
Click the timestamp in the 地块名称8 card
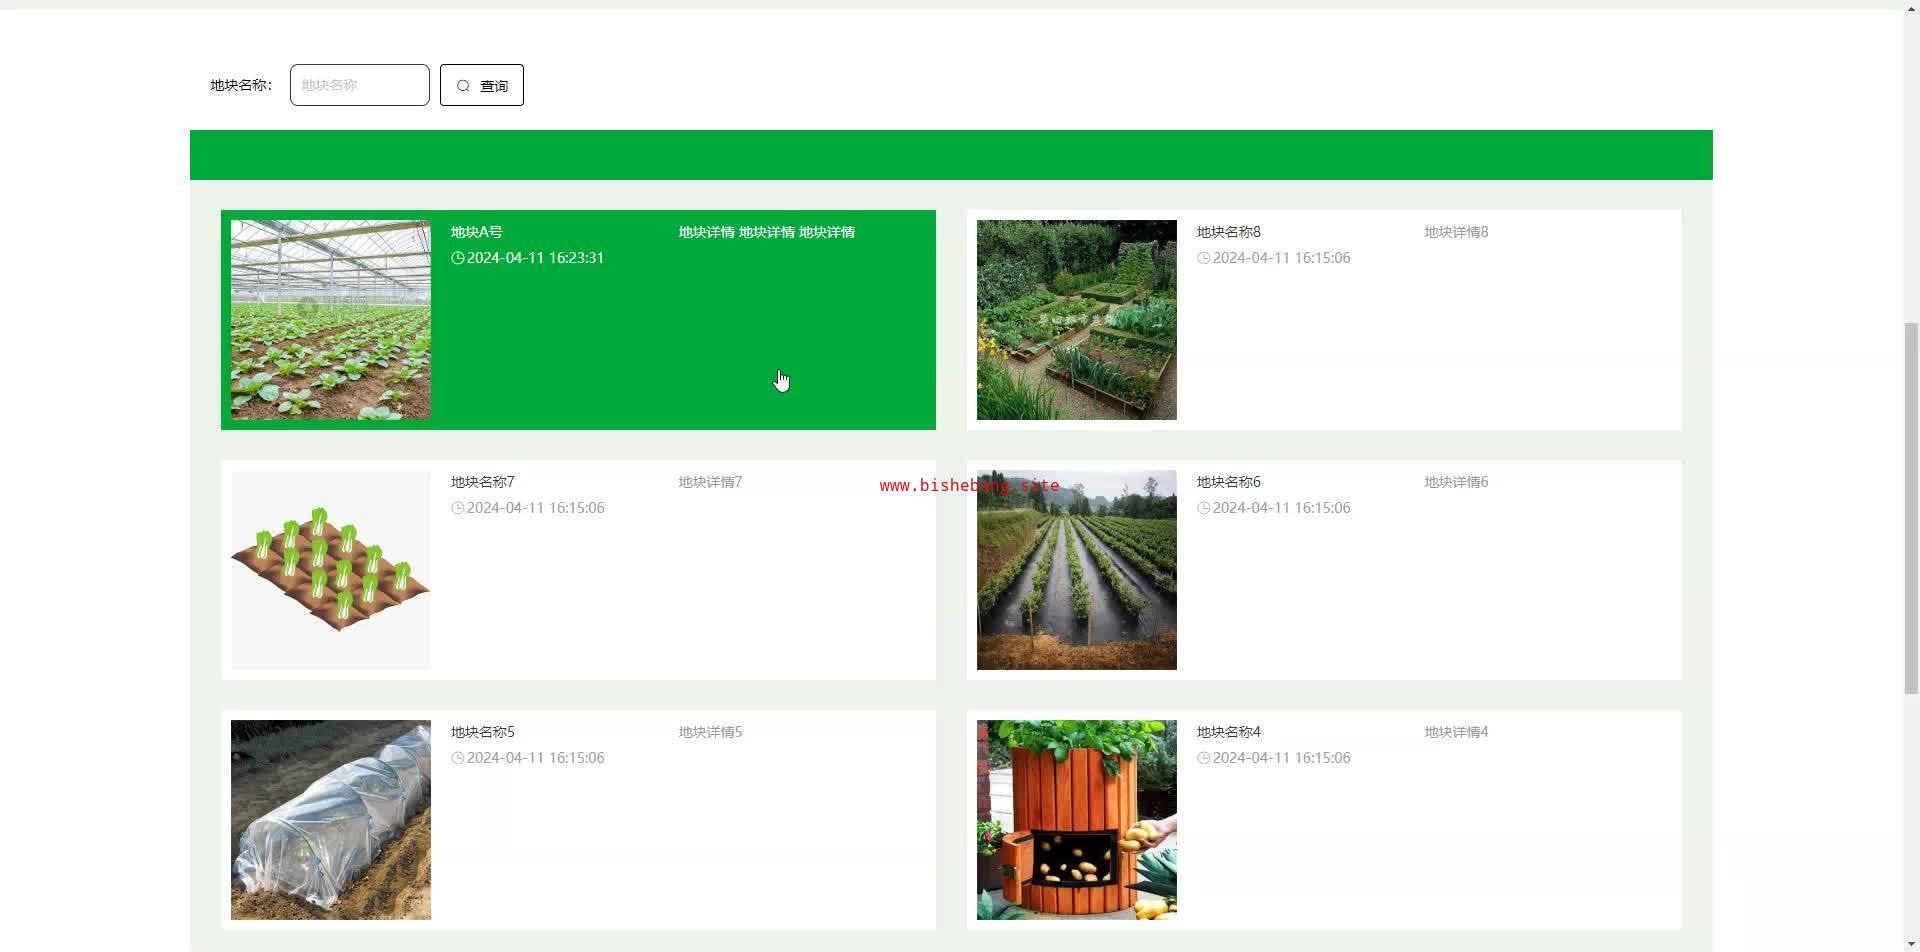coord(1282,258)
